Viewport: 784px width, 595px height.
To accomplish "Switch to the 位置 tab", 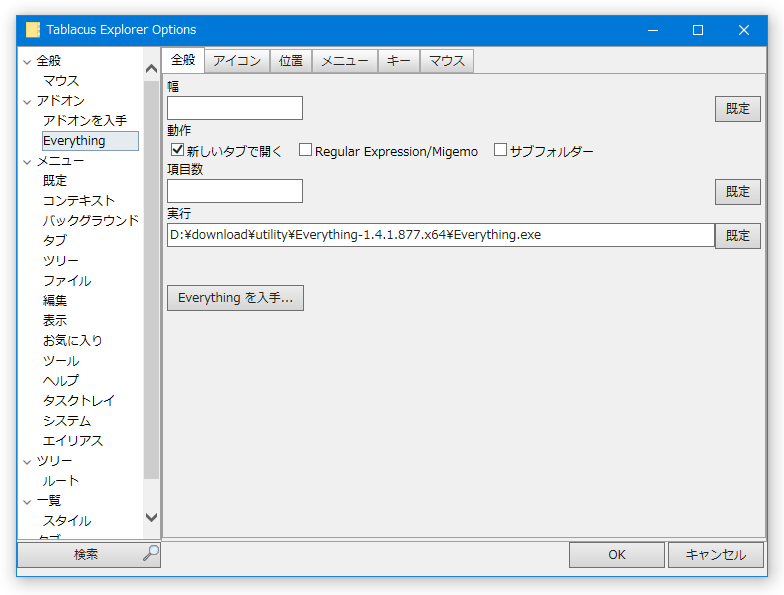I will pos(291,61).
